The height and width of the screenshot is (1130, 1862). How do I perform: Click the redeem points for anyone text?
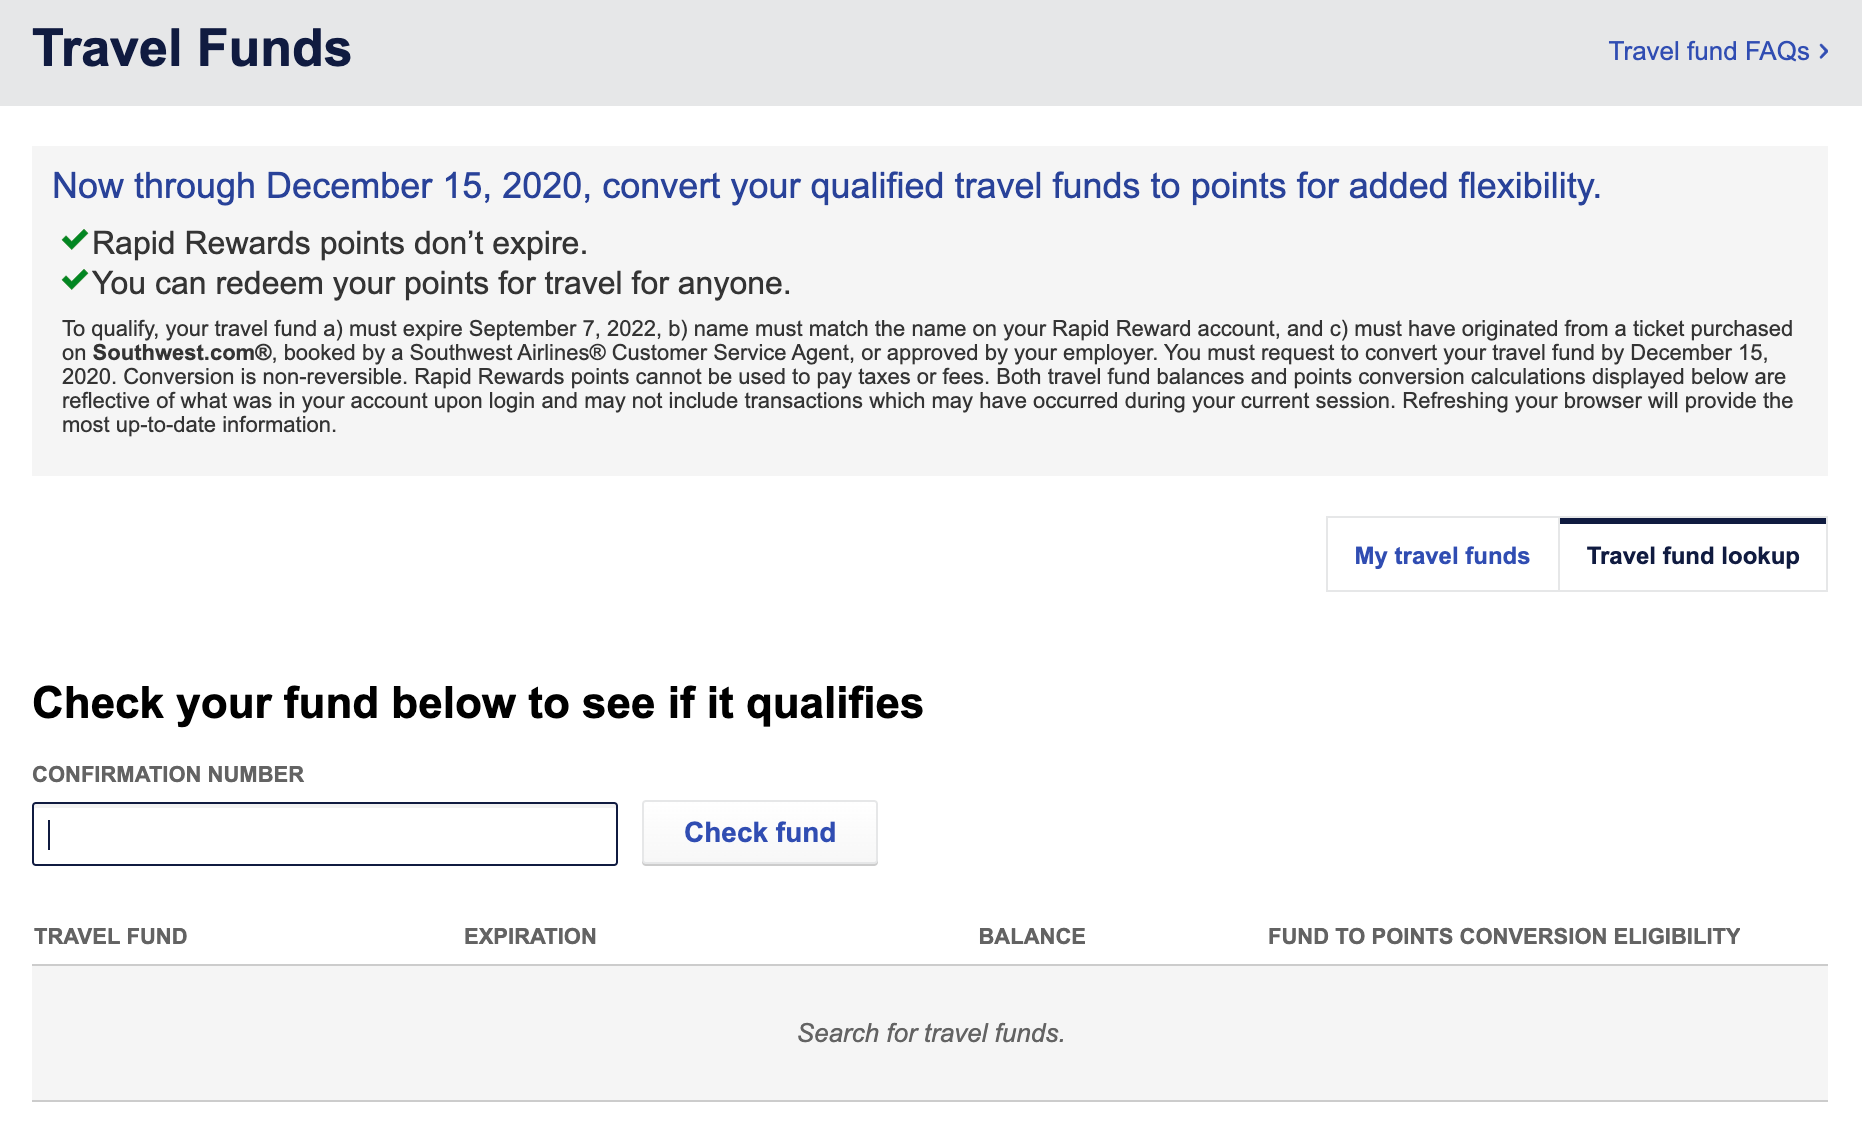click(x=442, y=283)
